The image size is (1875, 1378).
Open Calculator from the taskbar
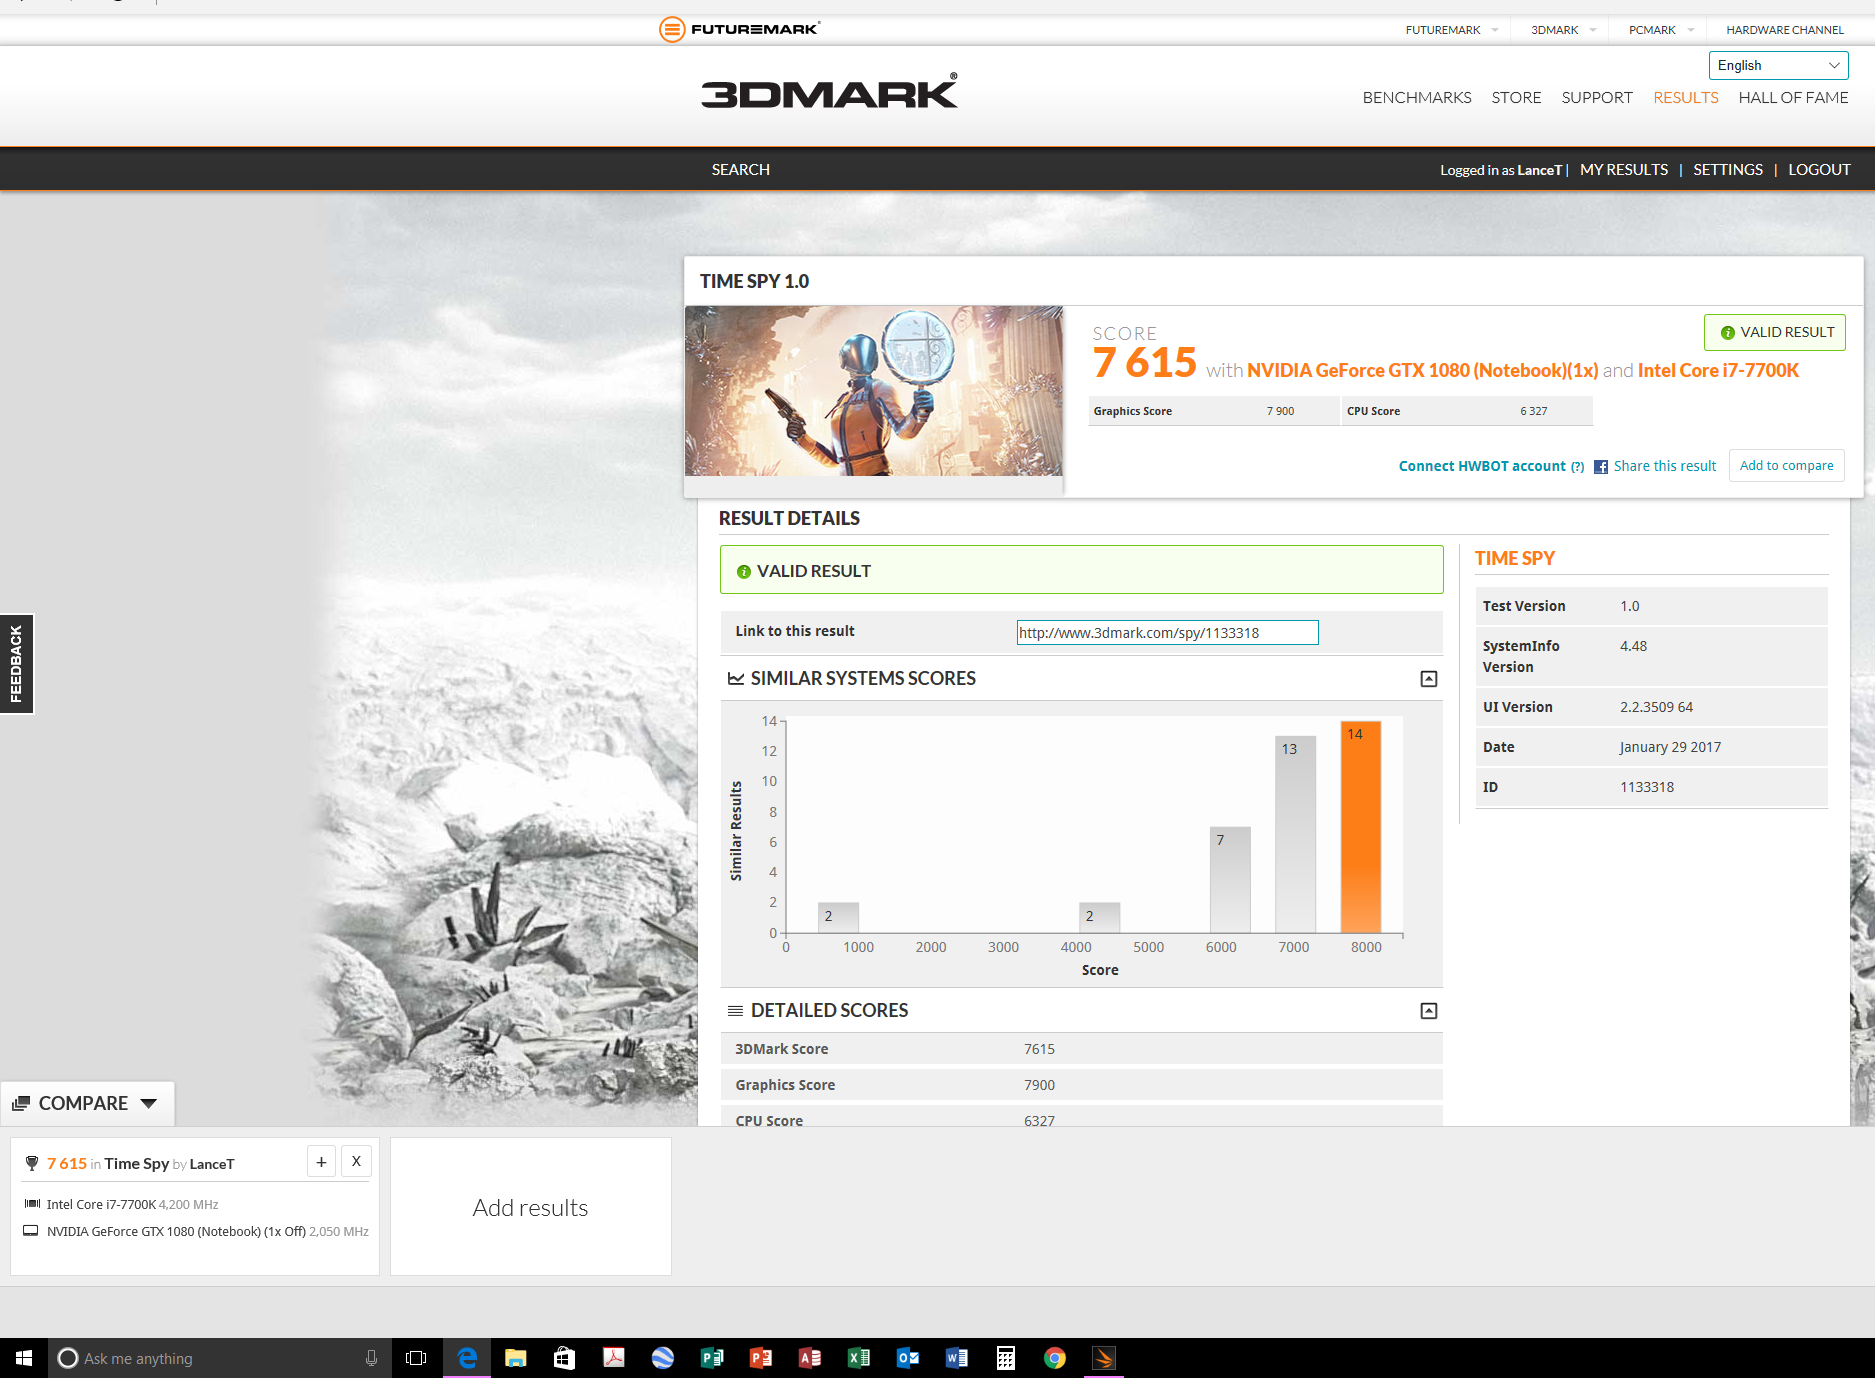[x=1006, y=1358]
